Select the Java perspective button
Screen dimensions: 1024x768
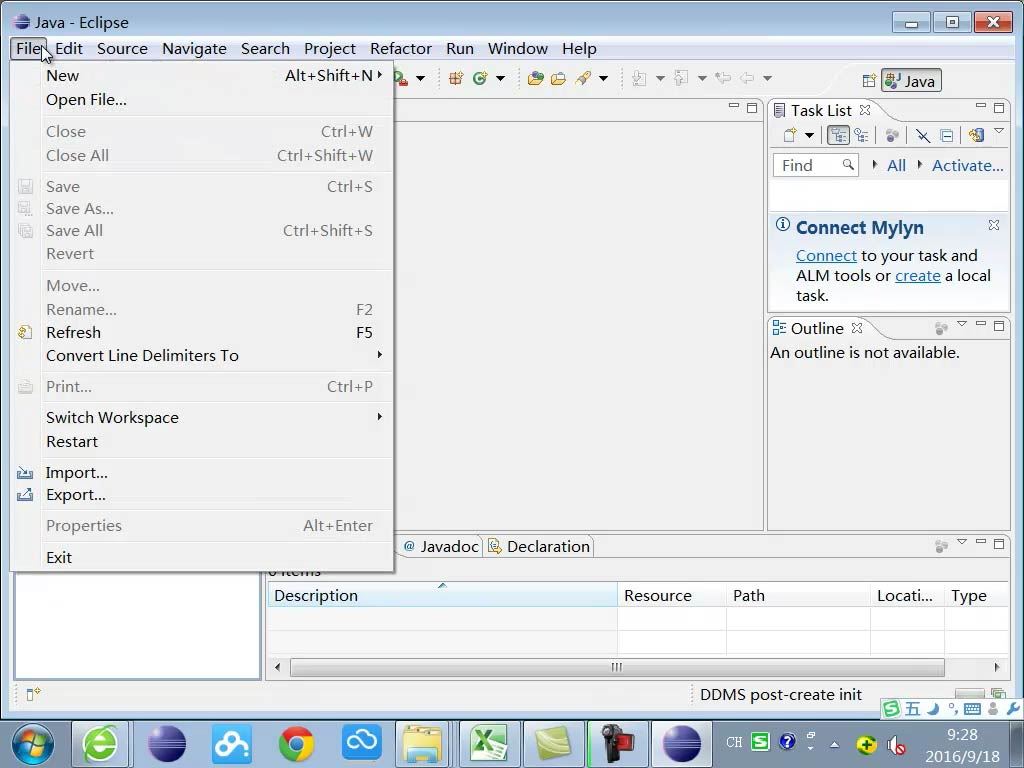[911, 80]
